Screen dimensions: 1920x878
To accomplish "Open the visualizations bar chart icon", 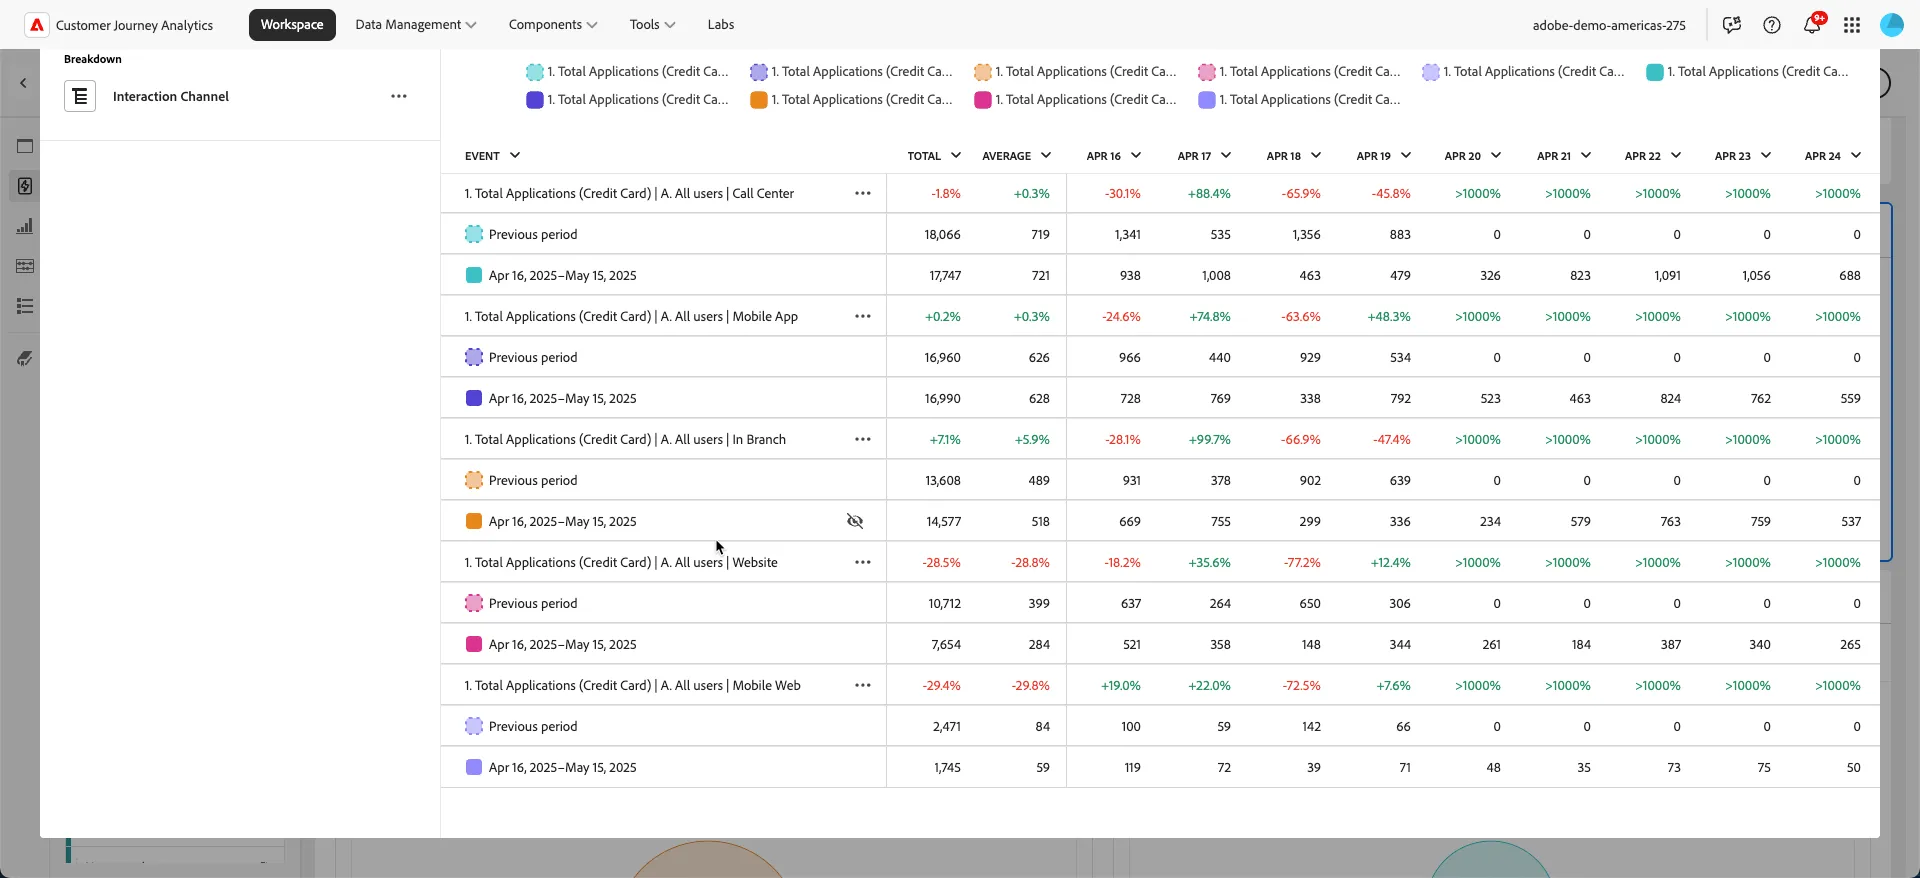I will 25,226.
